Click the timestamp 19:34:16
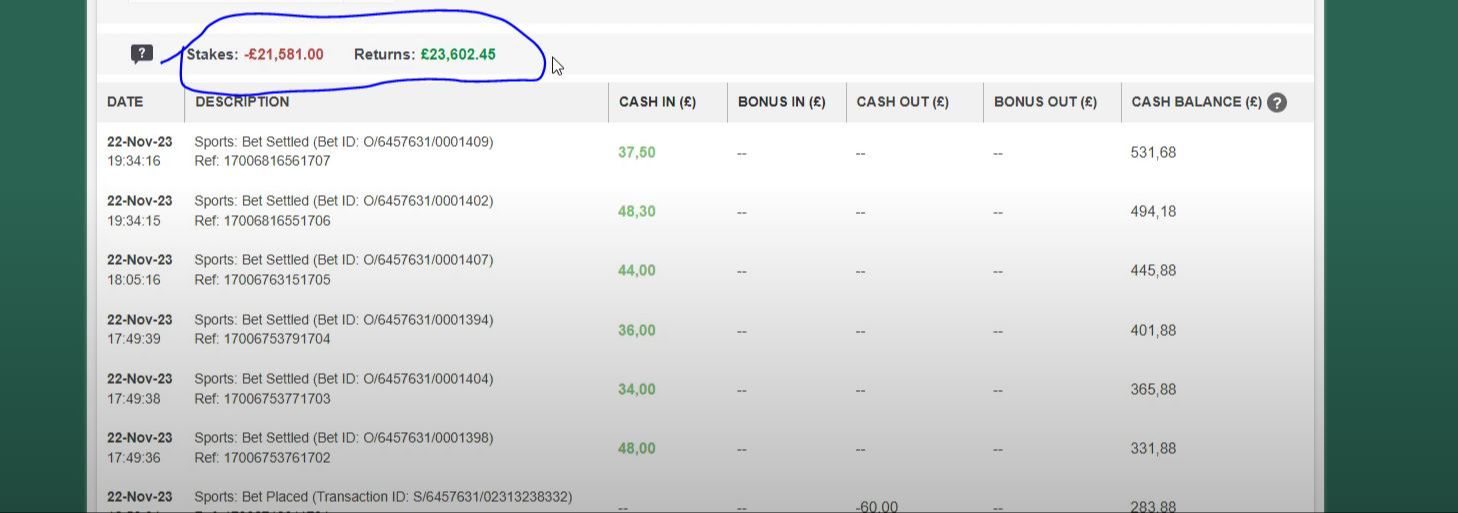1458x513 pixels. [x=134, y=161]
